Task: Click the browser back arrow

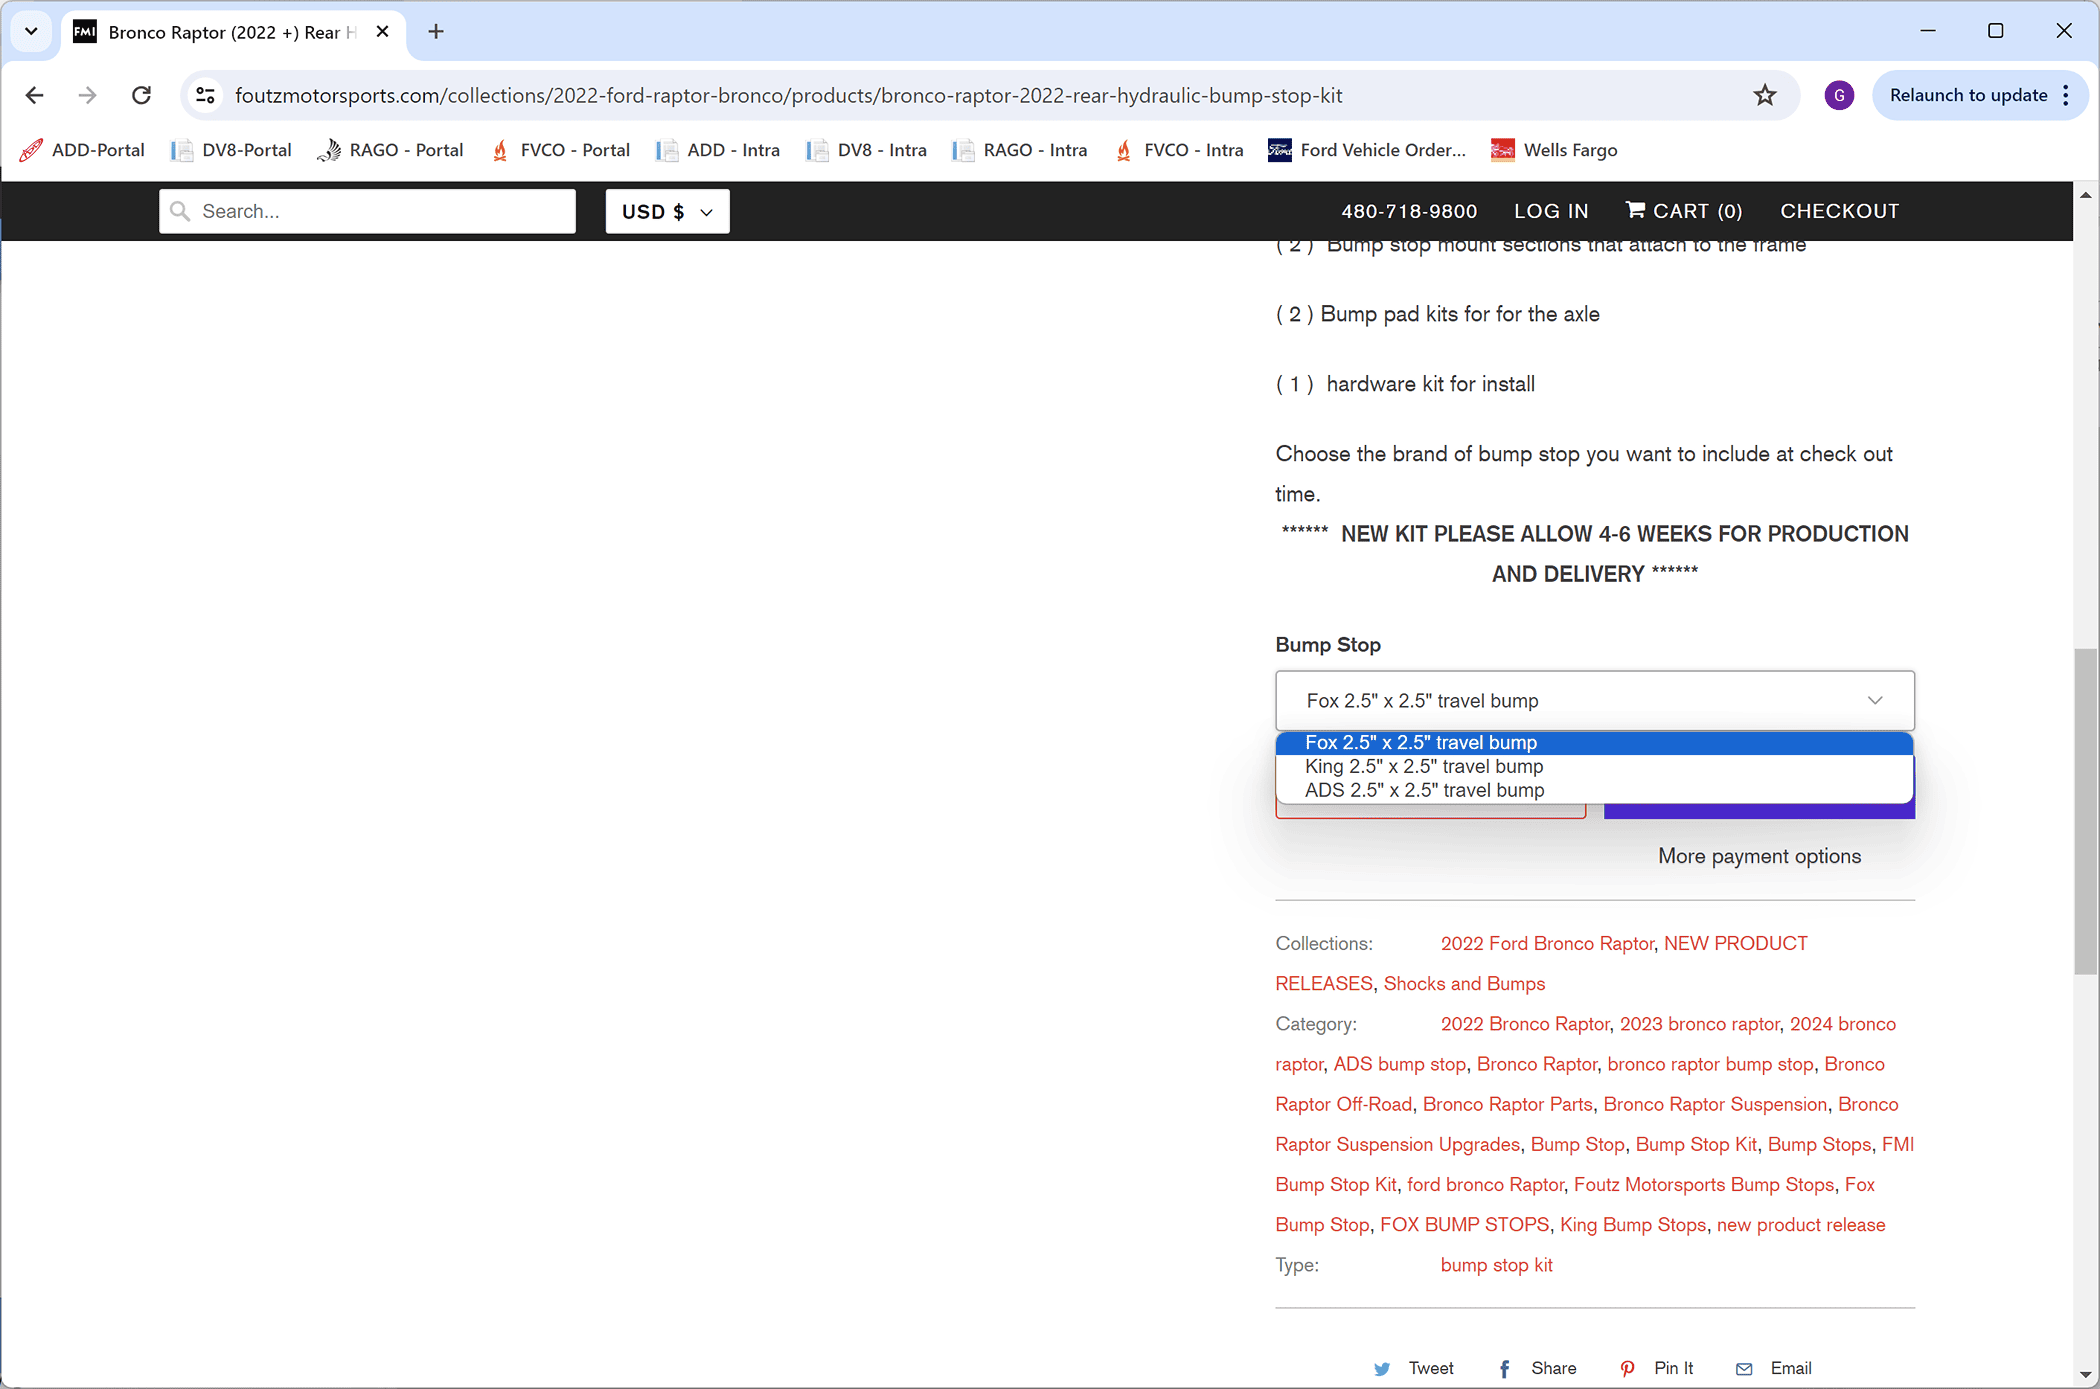Action: [x=34, y=95]
